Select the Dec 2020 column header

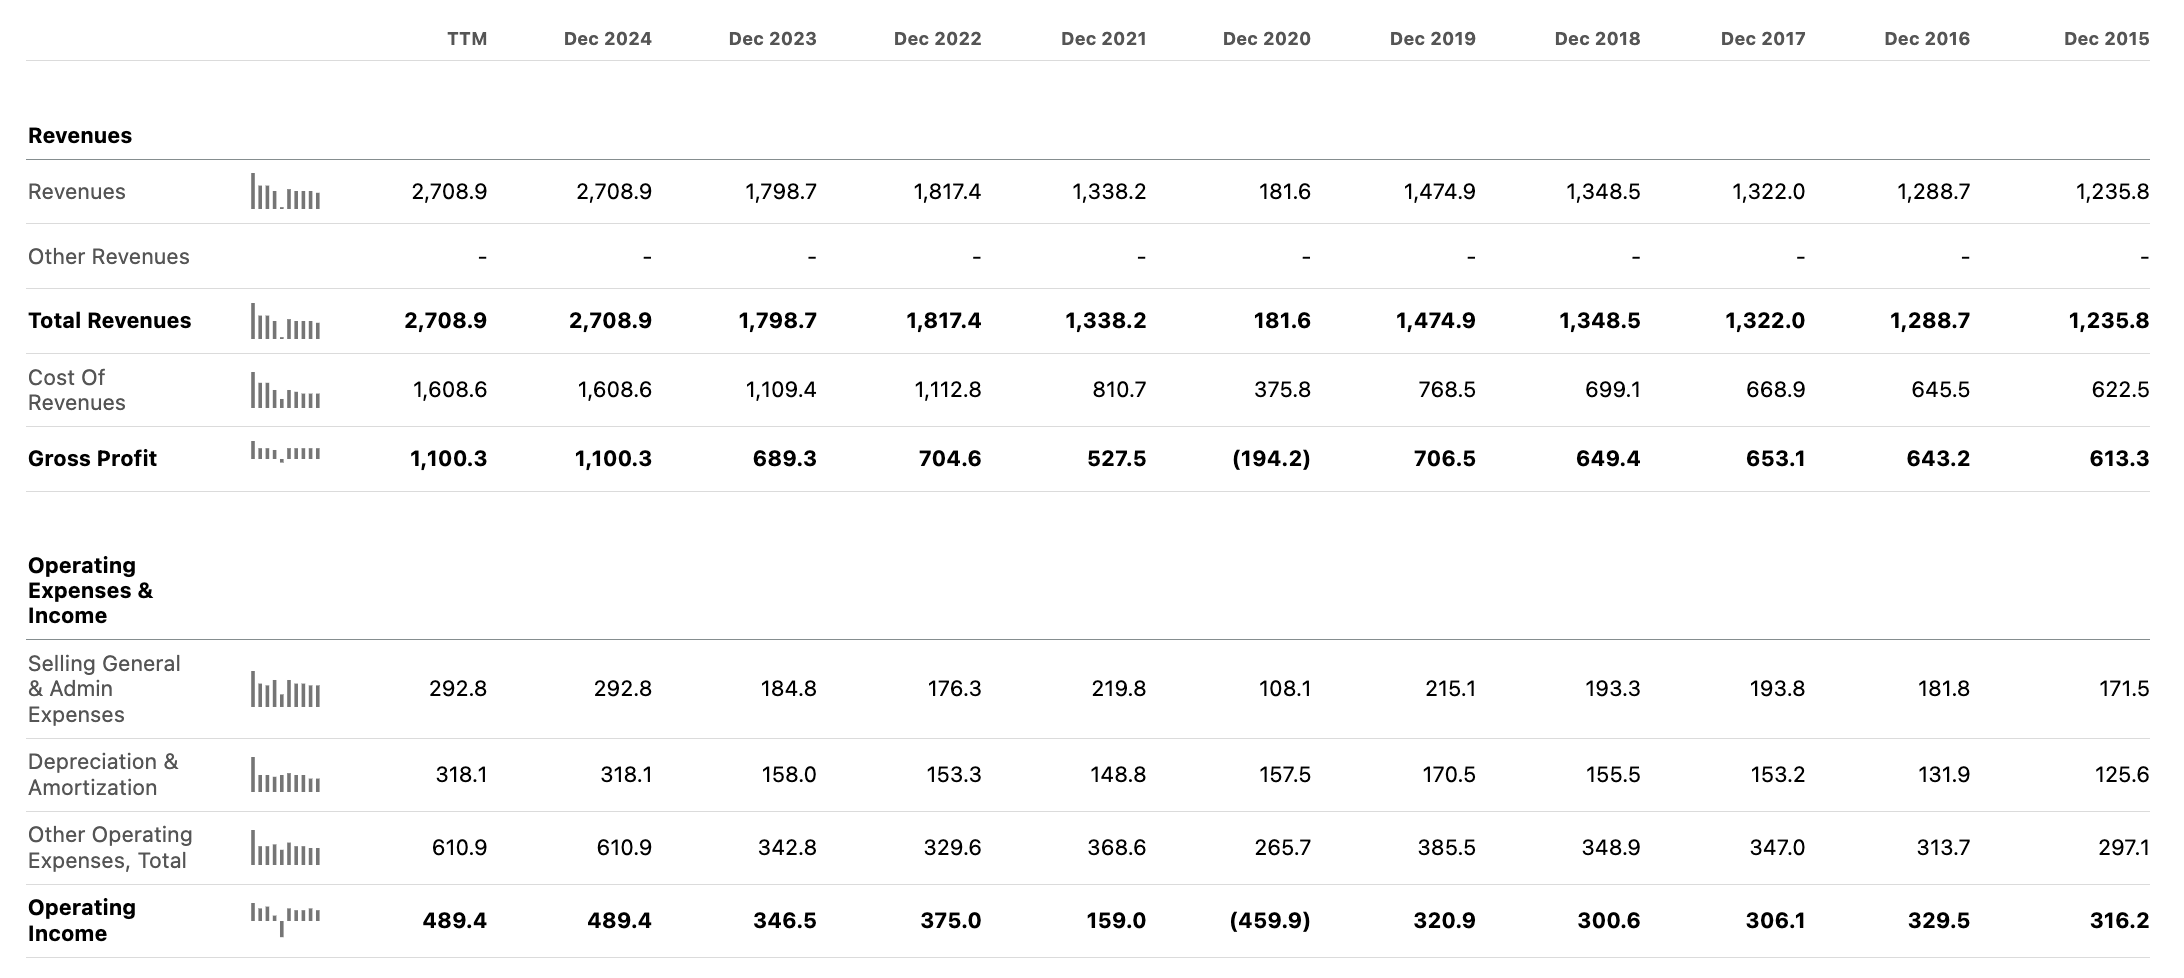pyautogui.click(x=1266, y=39)
